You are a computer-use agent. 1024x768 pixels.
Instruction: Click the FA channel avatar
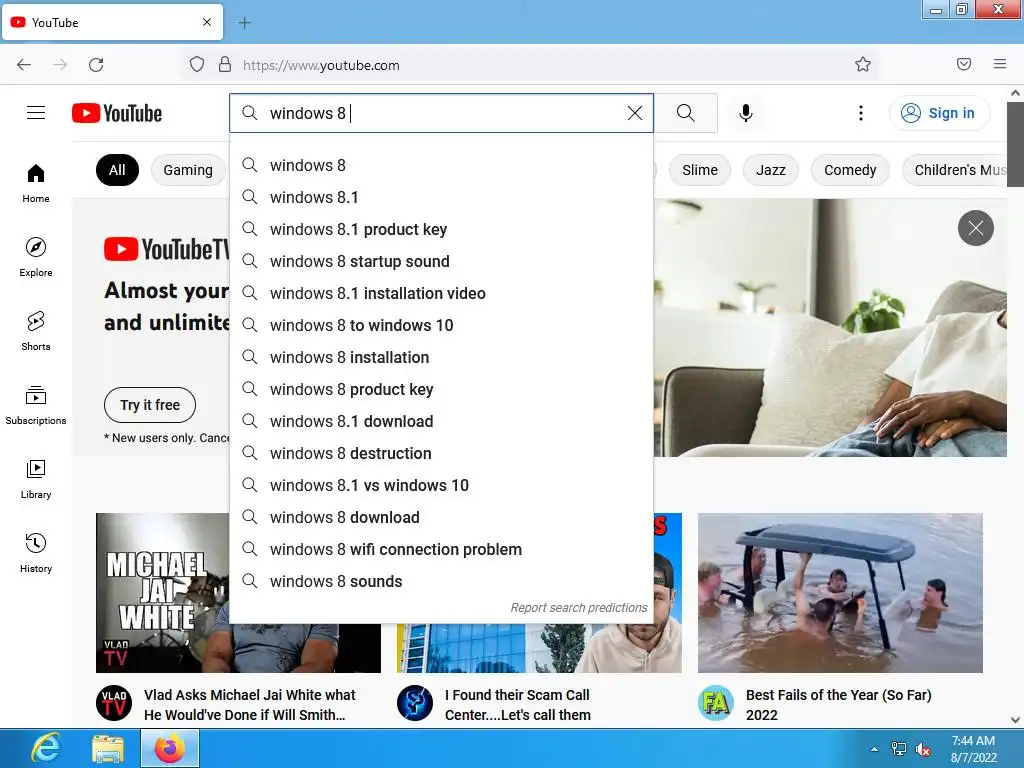pos(716,703)
